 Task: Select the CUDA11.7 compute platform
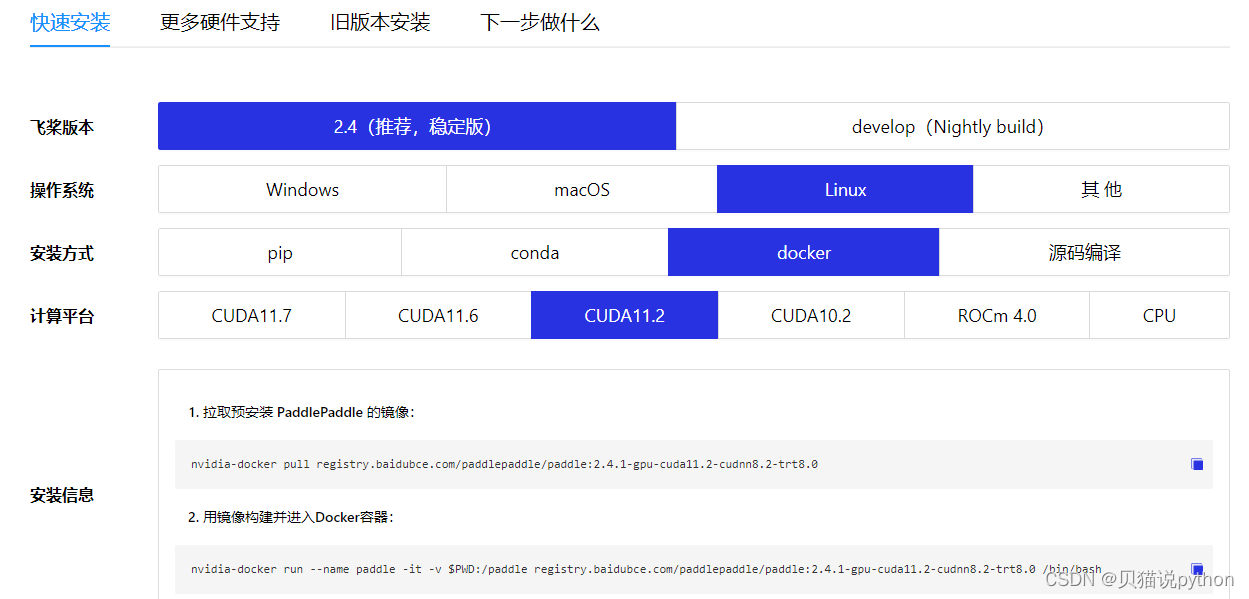coord(251,315)
